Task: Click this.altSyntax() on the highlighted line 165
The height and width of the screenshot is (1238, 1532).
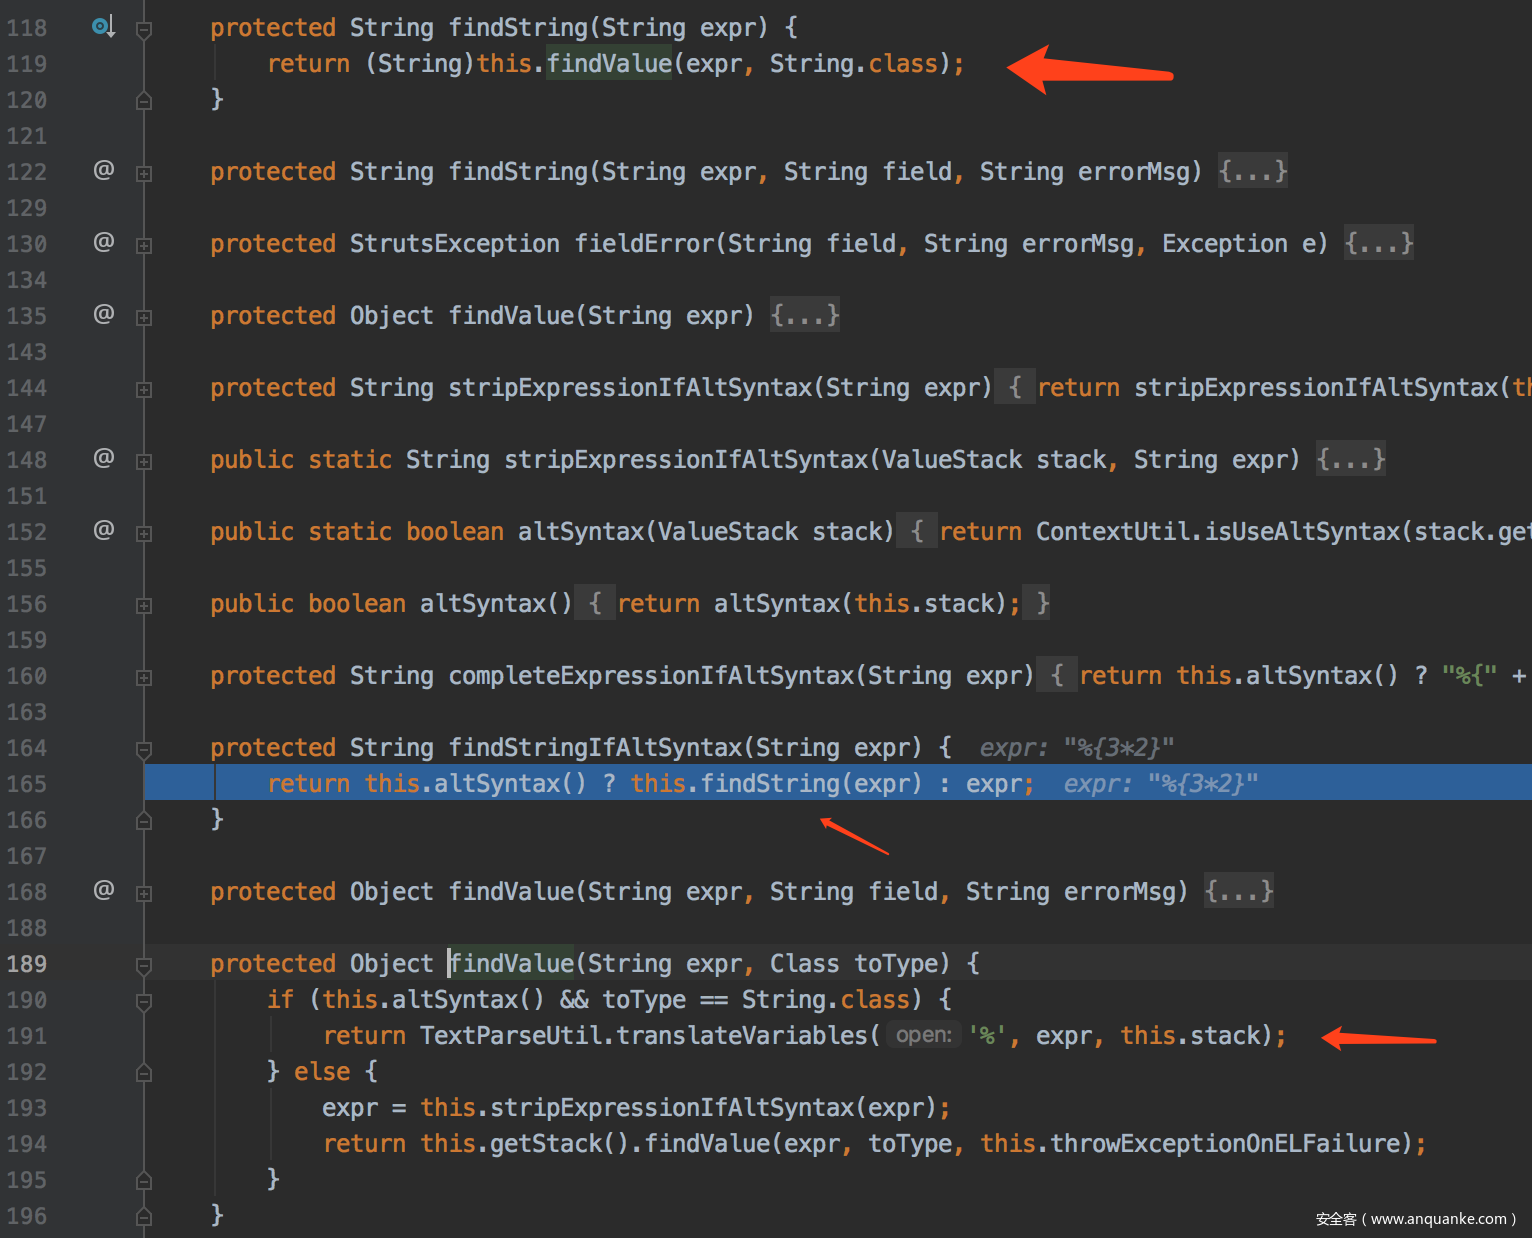Action: (476, 784)
